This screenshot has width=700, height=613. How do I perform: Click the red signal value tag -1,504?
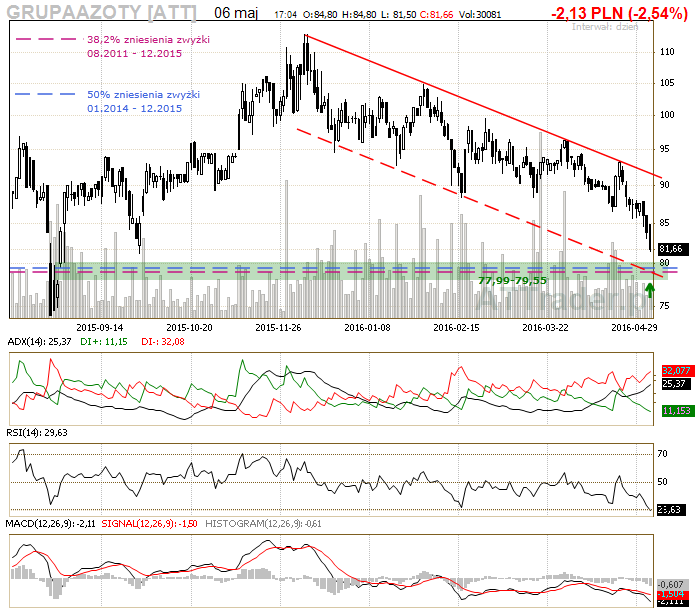click(671, 593)
